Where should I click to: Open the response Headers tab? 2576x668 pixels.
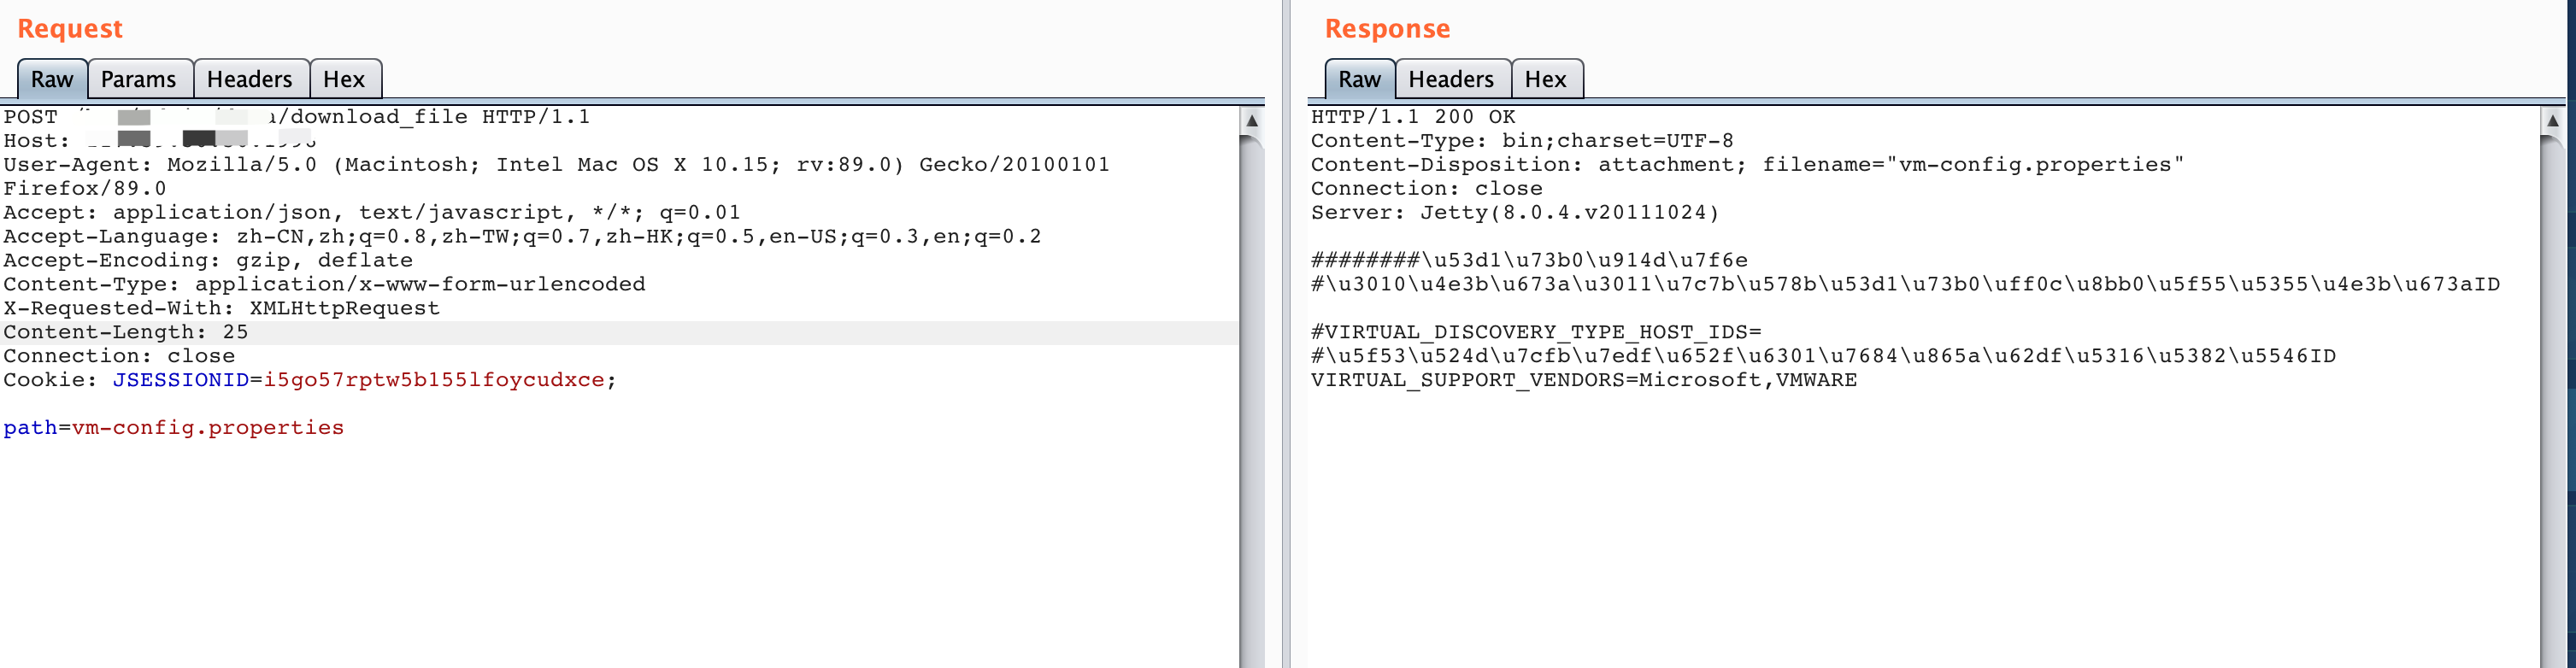click(1450, 79)
